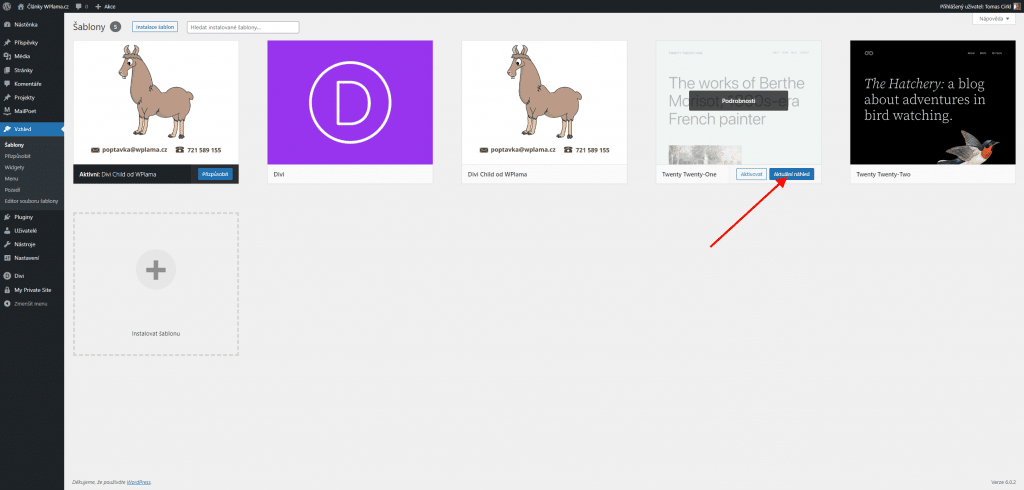Open Přizpůsobit submenu item in sidebar
Screen dimensions: 1024x490
click(18, 156)
